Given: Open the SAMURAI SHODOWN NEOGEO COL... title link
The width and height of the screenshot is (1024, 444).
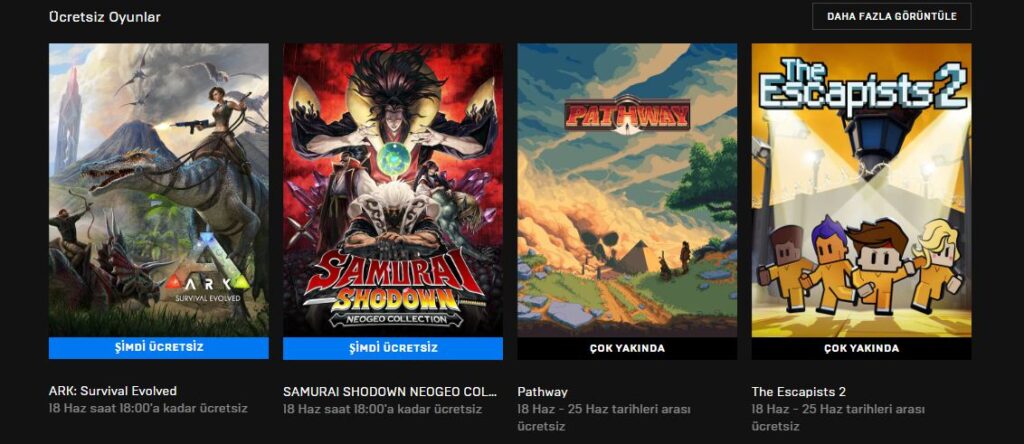Looking at the screenshot, I should click(x=390, y=392).
